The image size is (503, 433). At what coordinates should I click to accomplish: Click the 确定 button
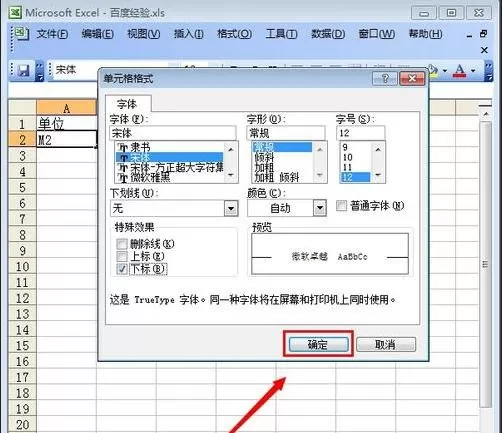(319, 344)
